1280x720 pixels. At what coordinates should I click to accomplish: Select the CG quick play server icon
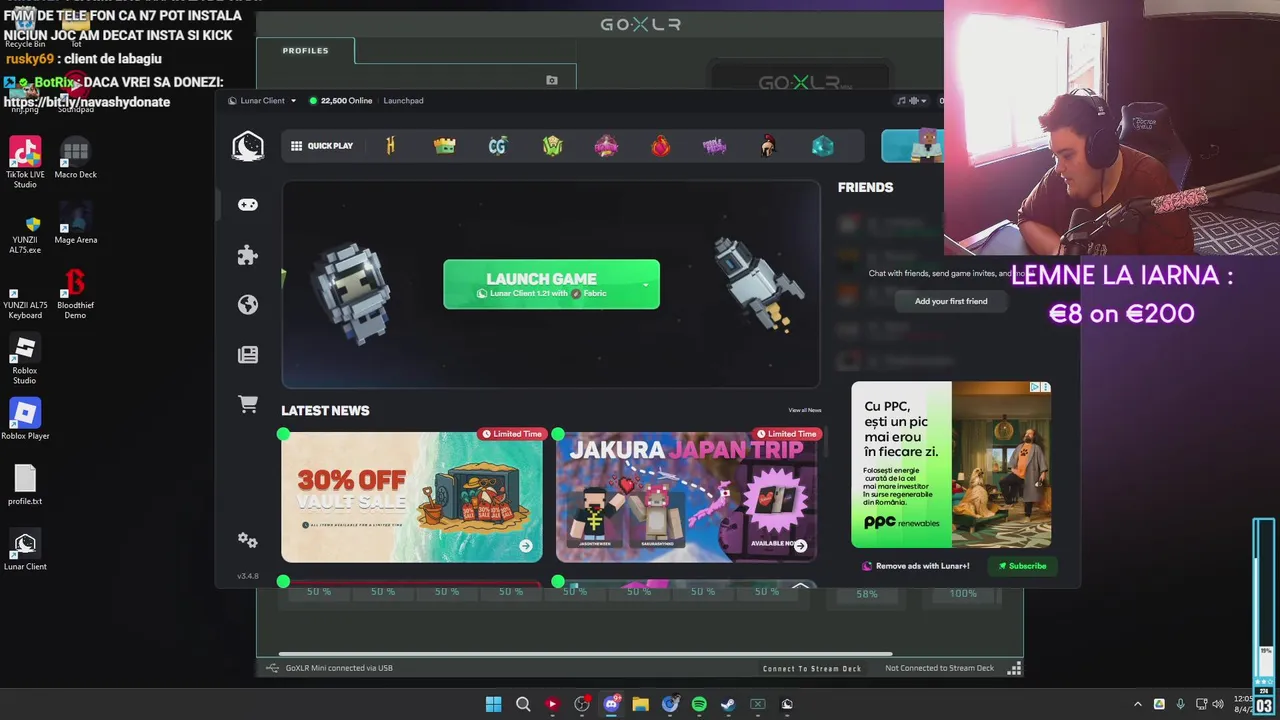pyautogui.click(x=498, y=146)
